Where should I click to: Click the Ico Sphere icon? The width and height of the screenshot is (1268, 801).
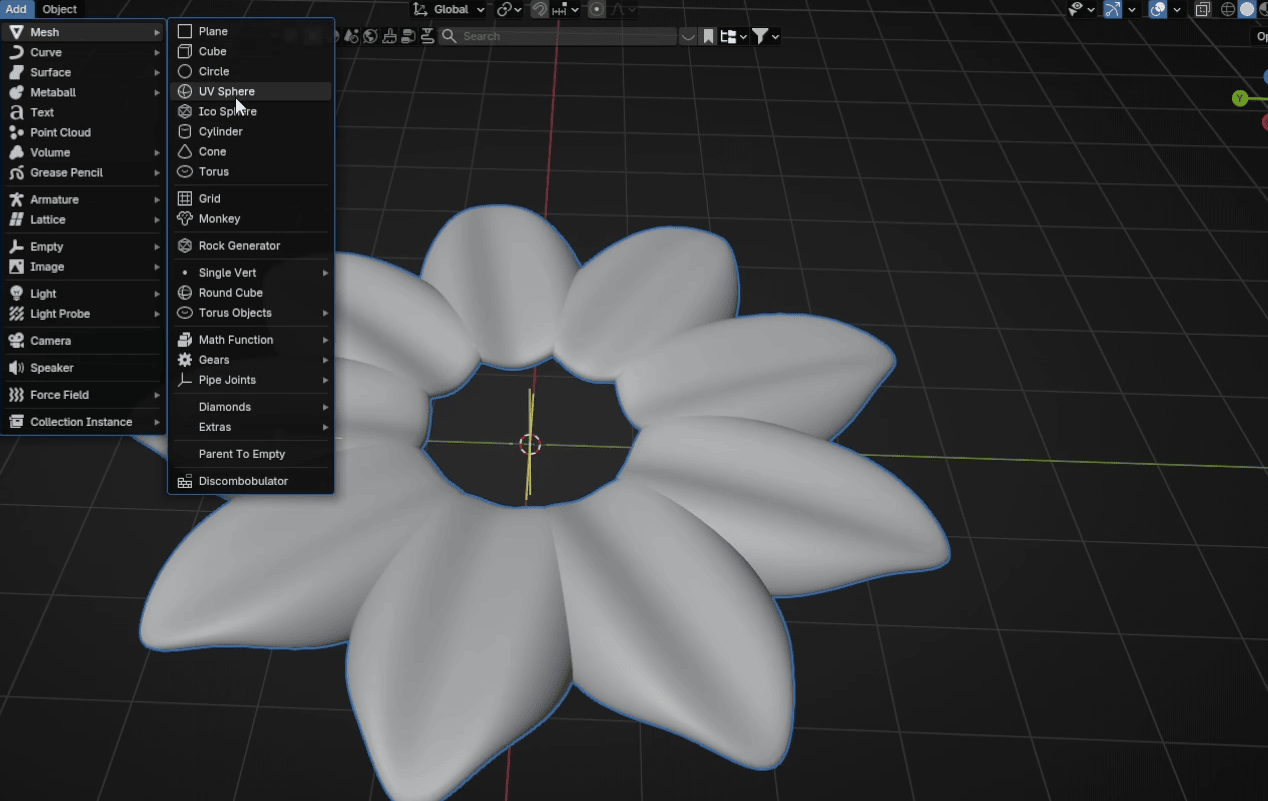(x=185, y=112)
